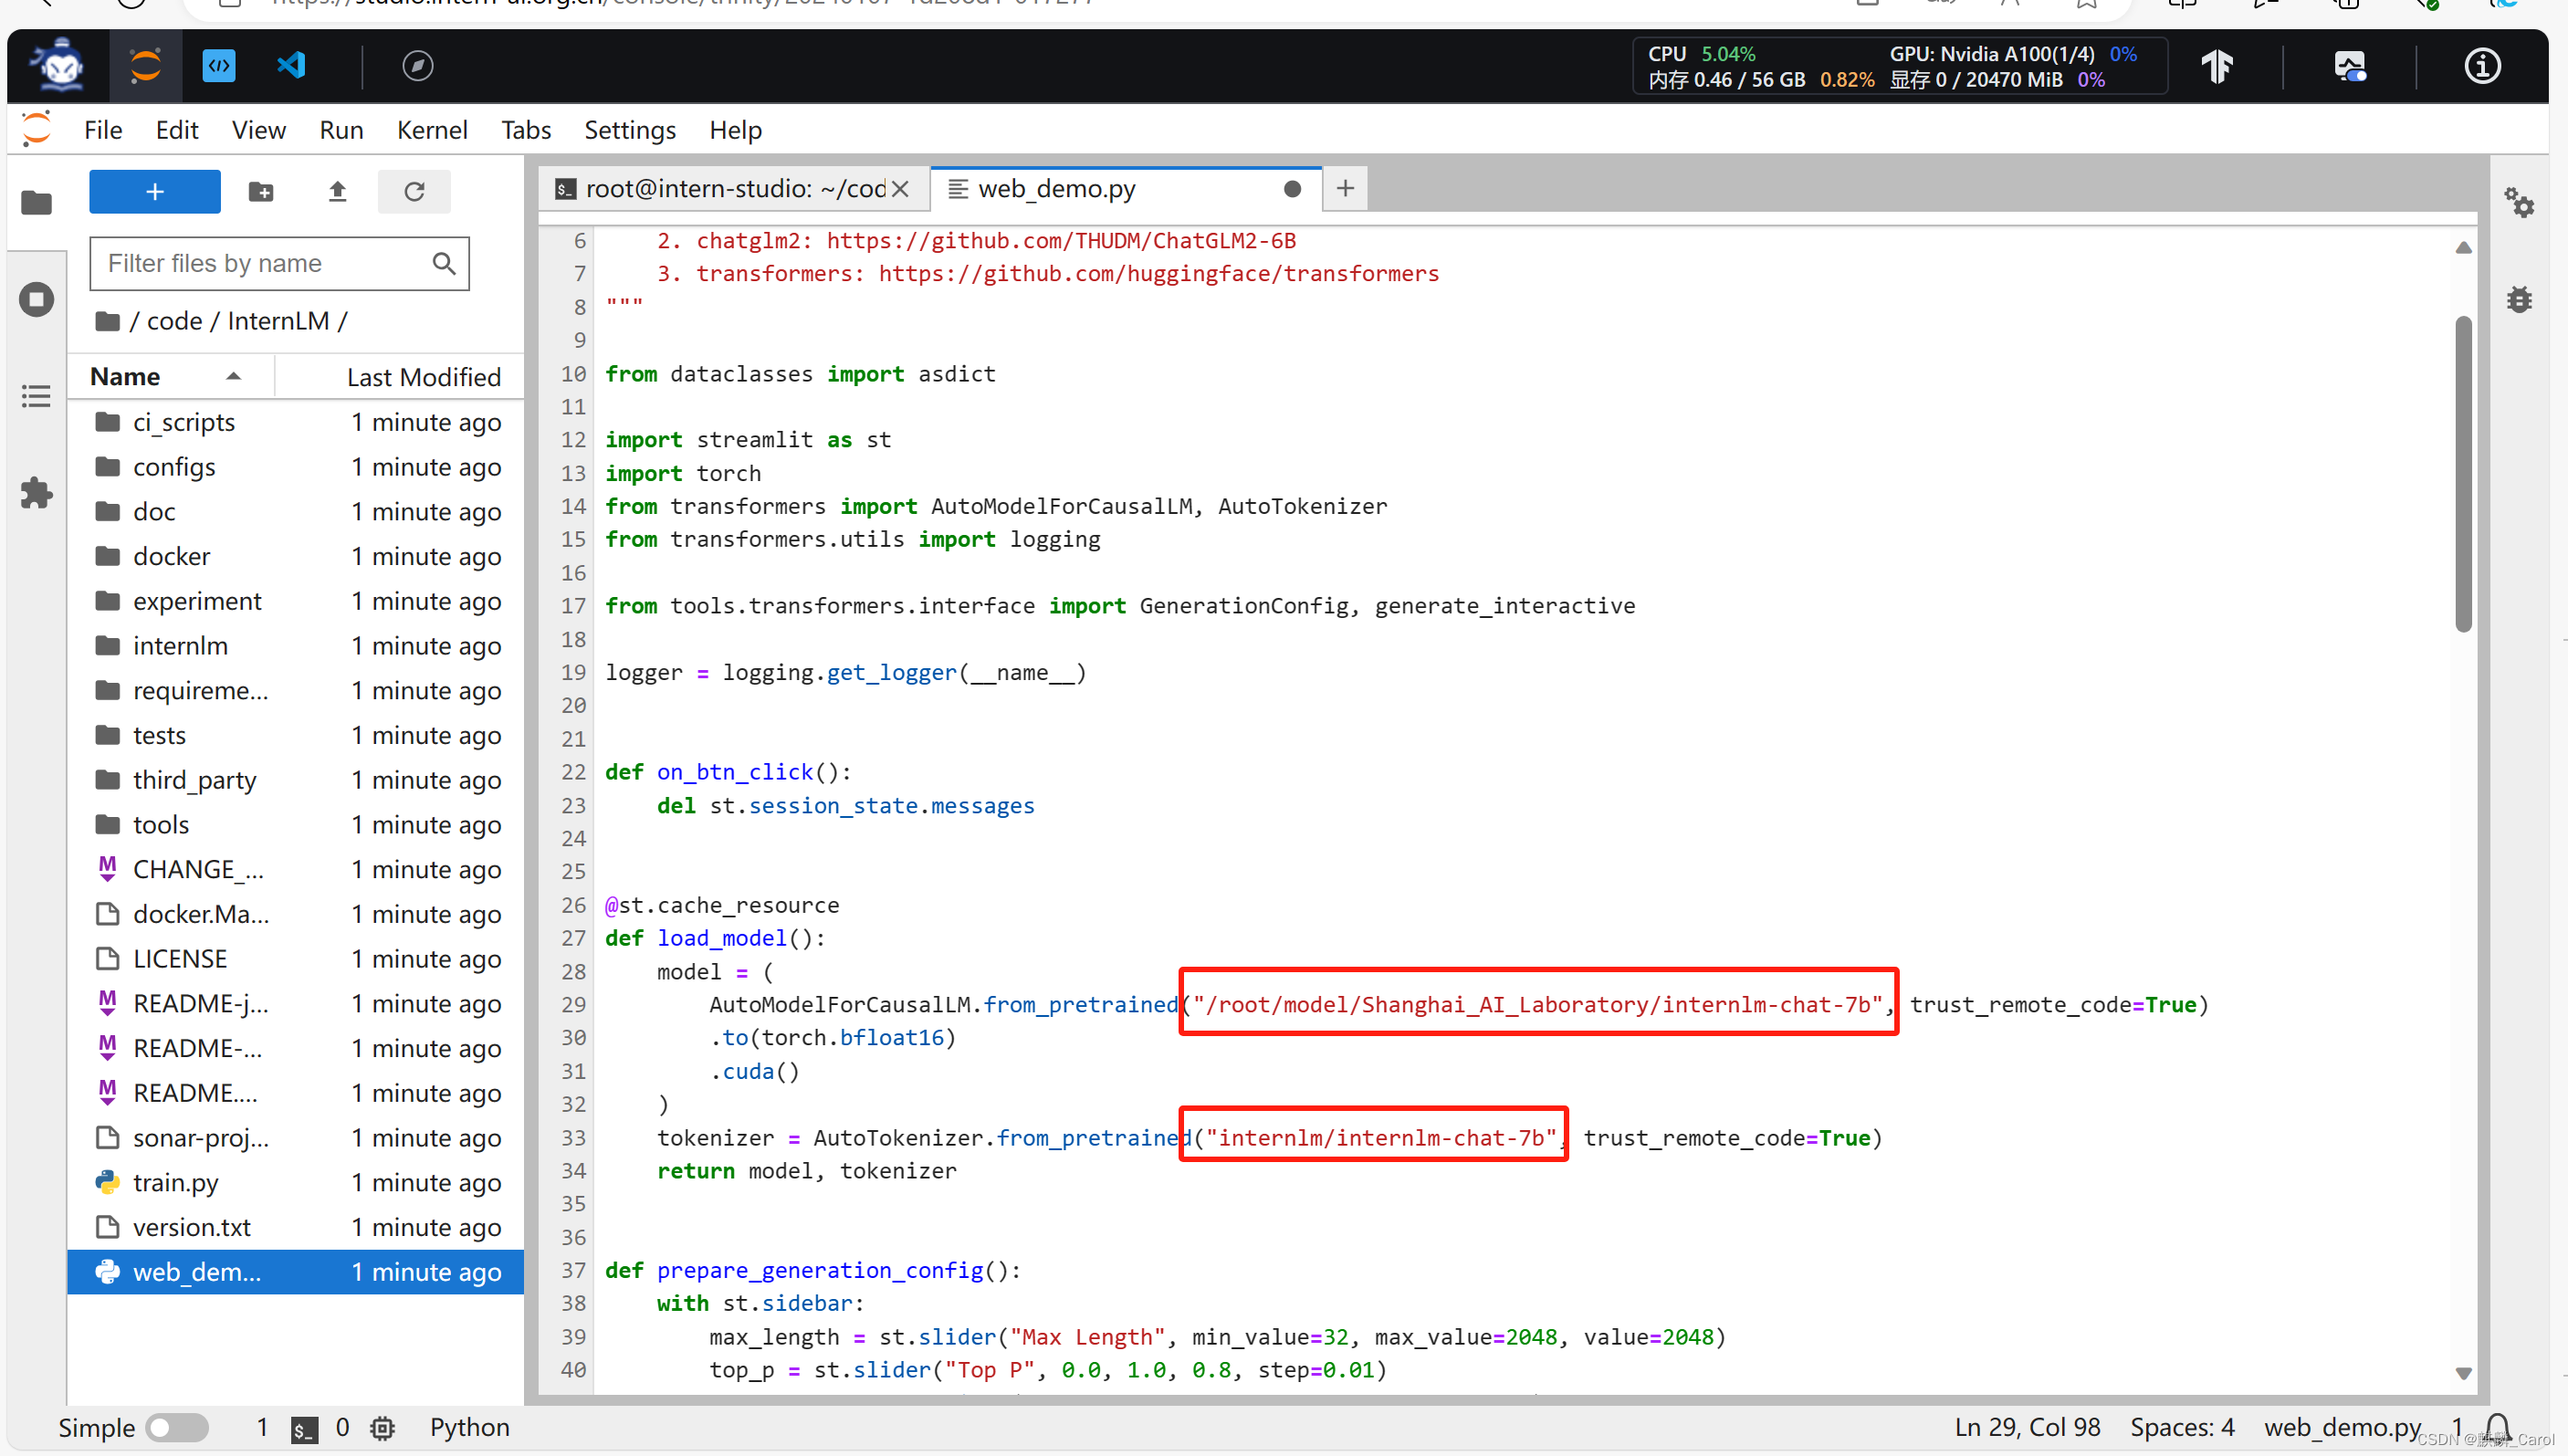Sort files by Last Modified column
2568x1456 pixels.
click(423, 377)
